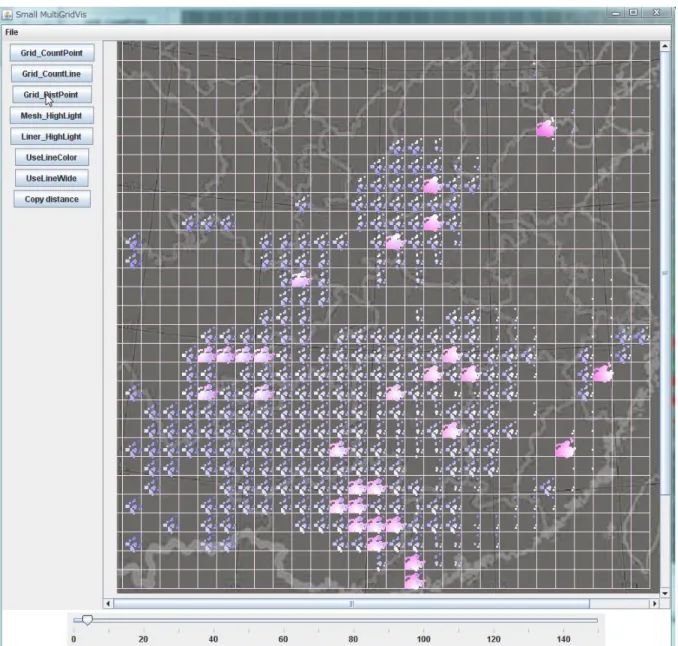Click the Copy distance button
This screenshot has height=646, width=678.
tap(52, 199)
